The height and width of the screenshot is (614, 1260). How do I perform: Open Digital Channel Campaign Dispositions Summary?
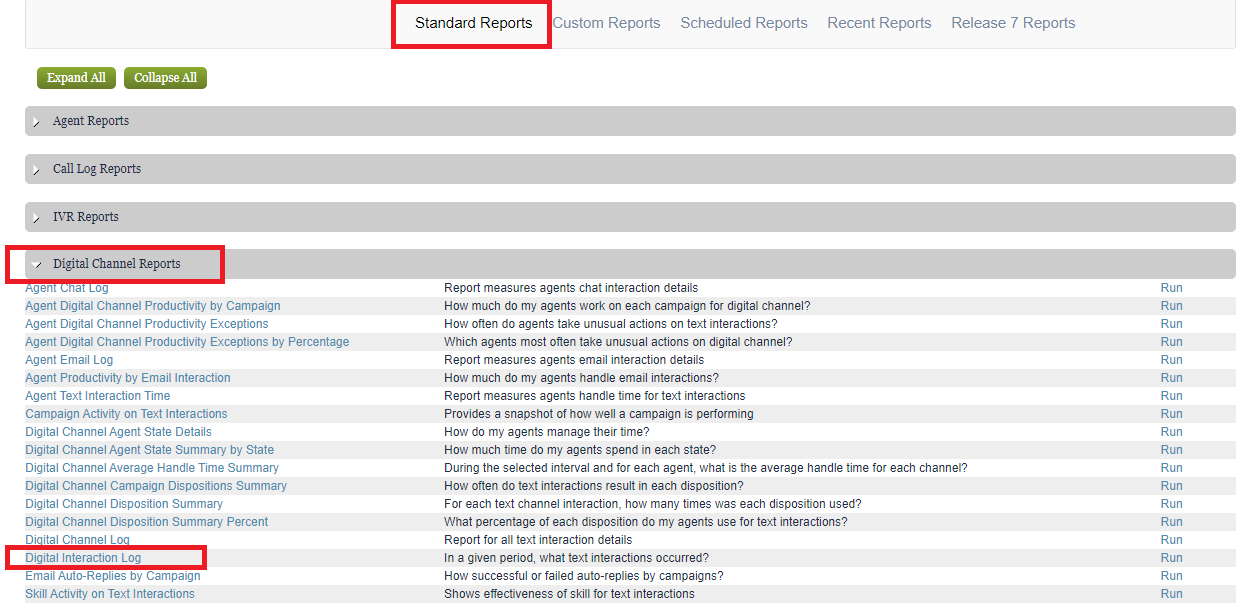[156, 486]
